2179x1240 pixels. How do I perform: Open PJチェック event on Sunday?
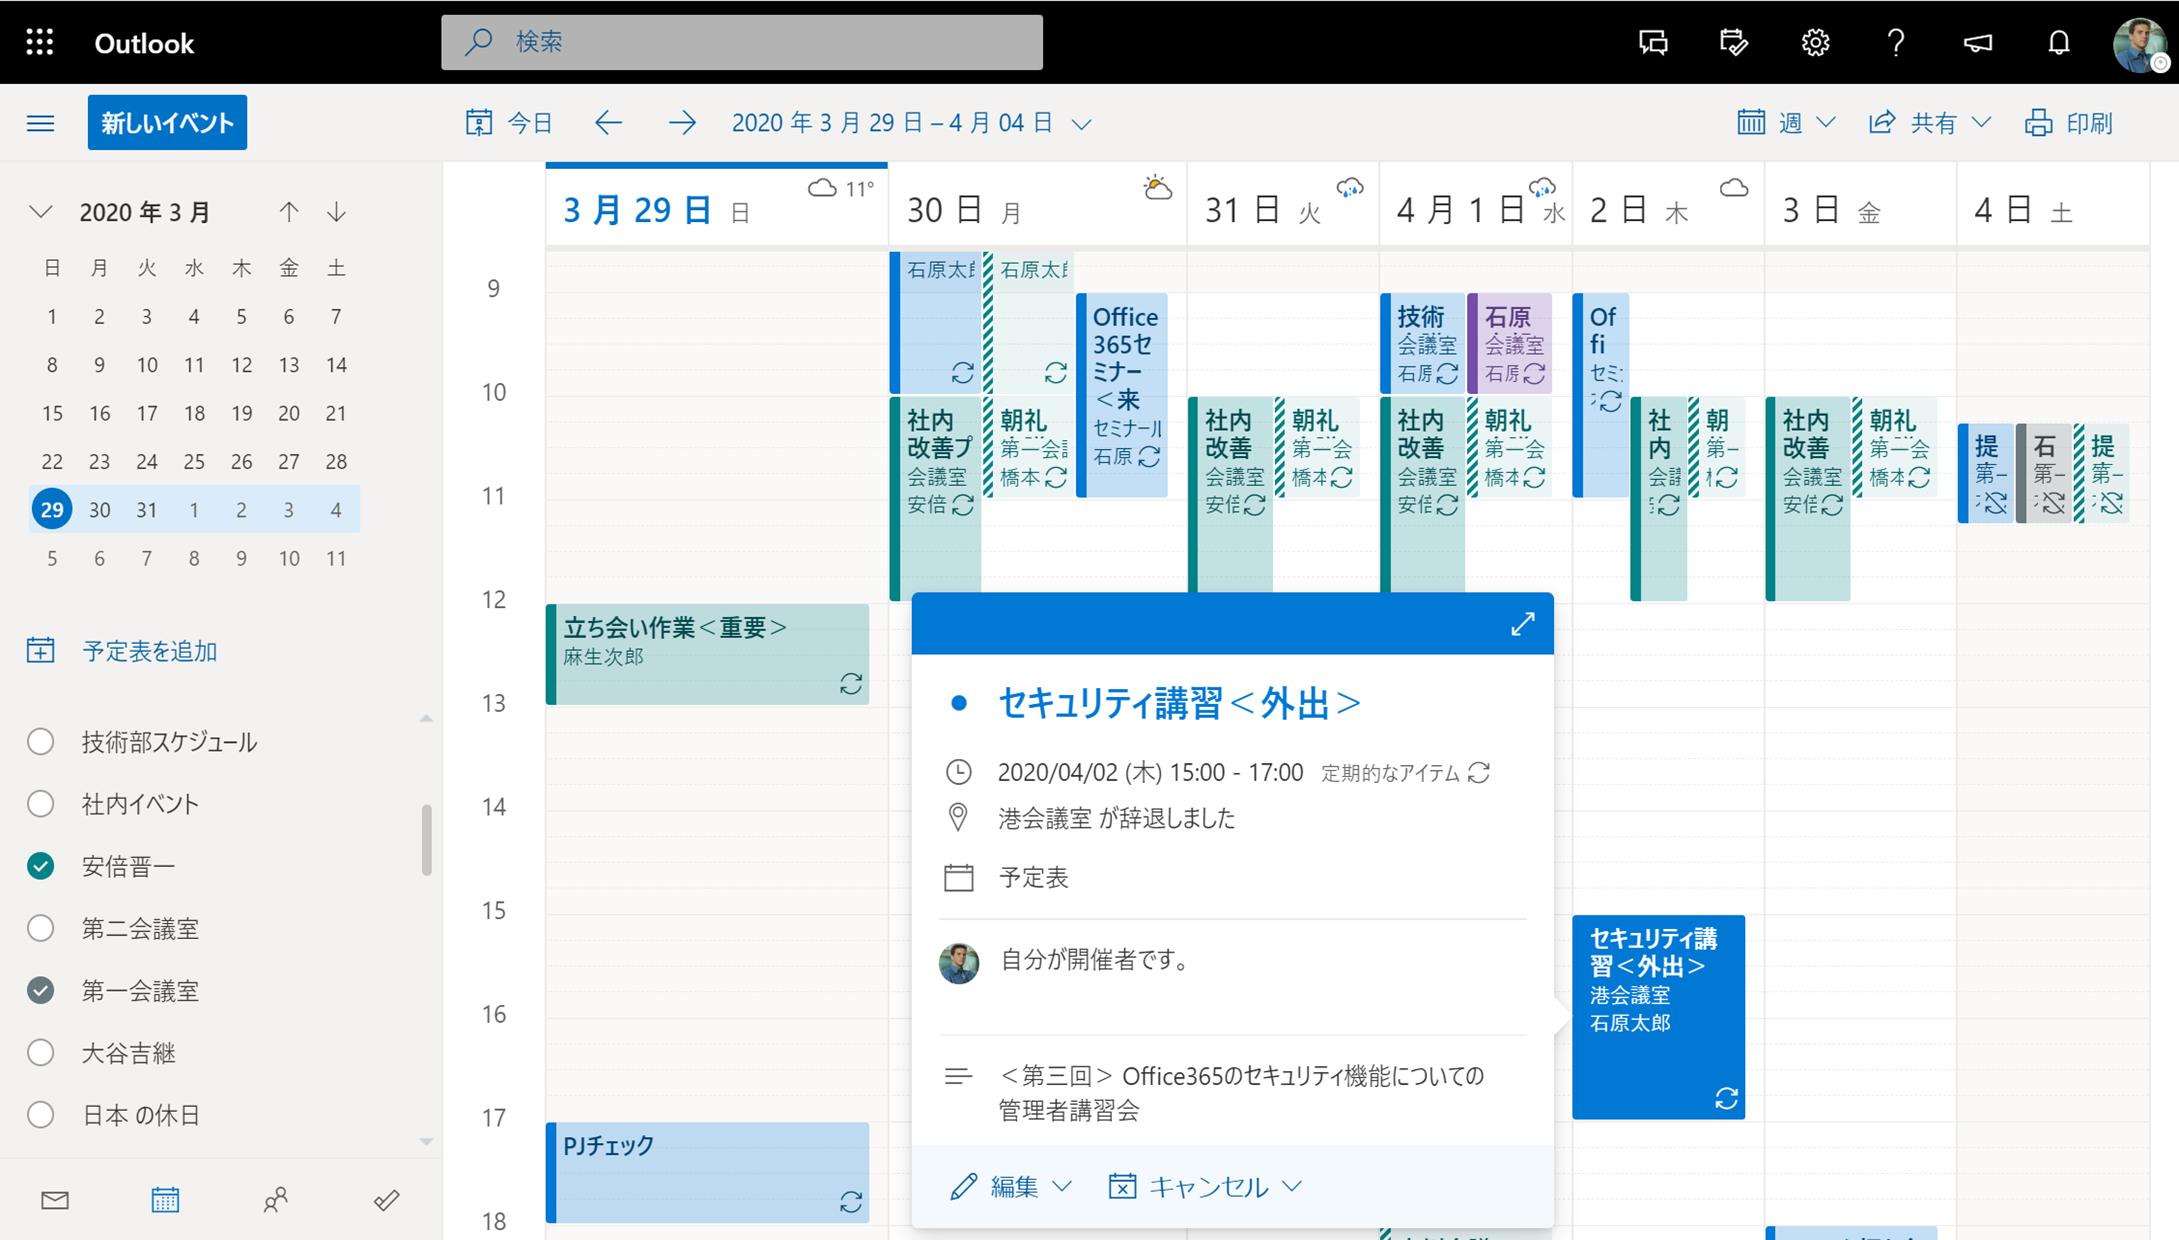point(707,1172)
